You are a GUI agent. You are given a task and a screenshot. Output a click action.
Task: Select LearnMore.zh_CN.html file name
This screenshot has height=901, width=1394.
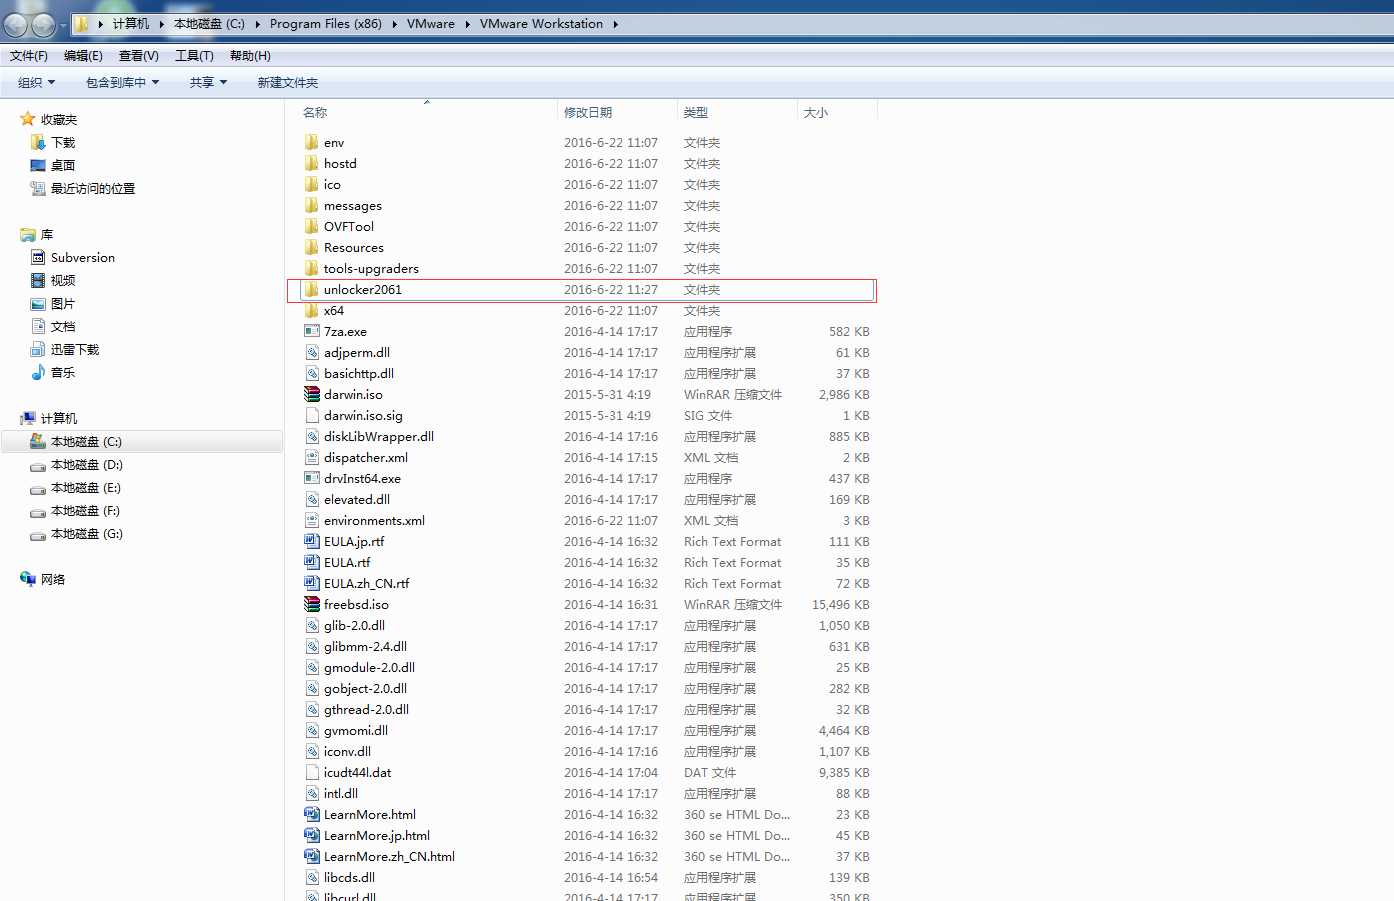[389, 856]
